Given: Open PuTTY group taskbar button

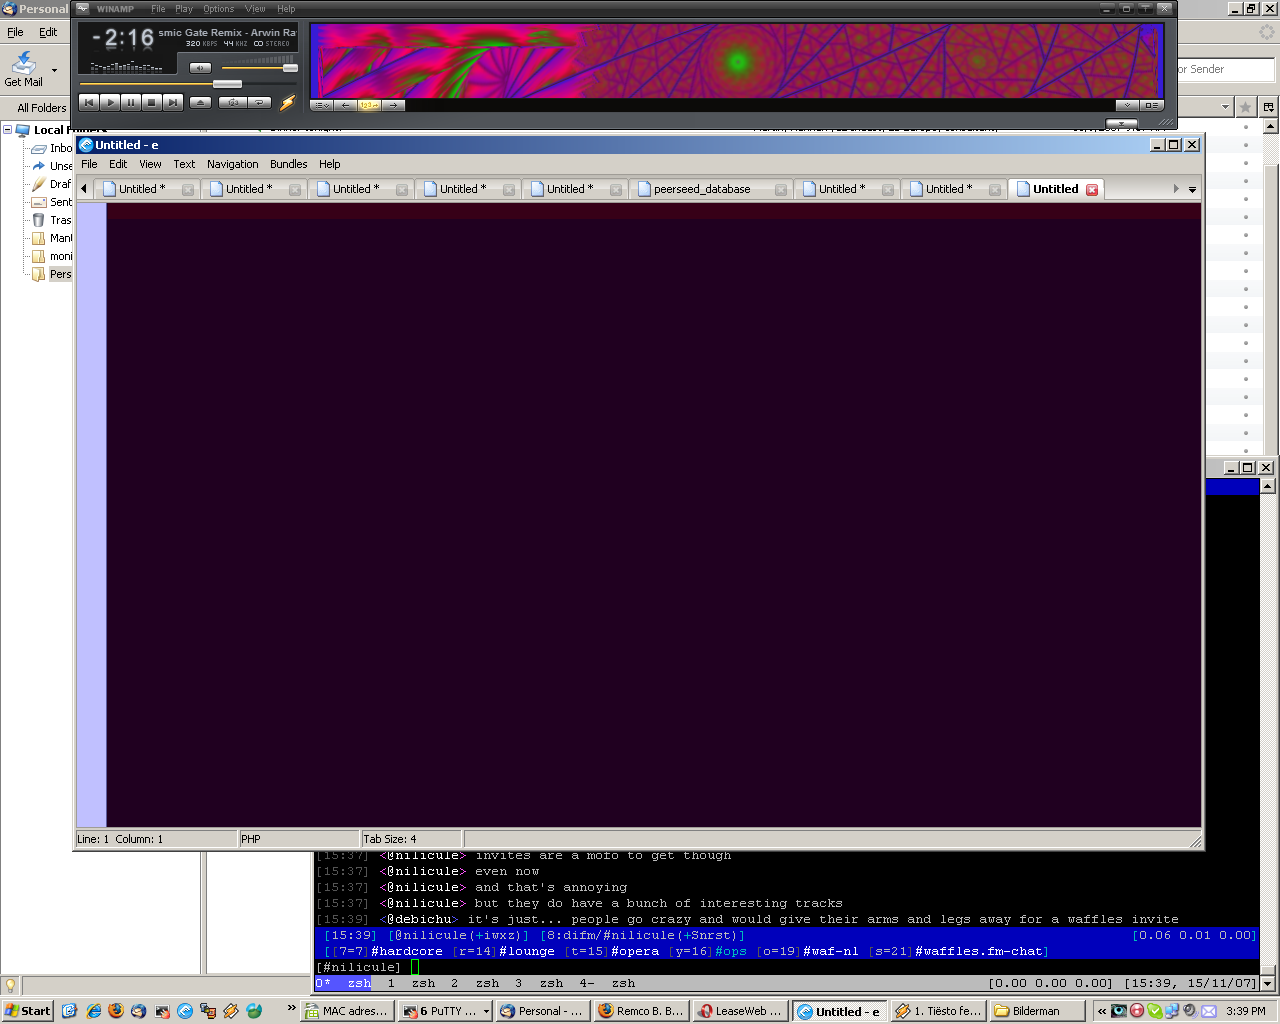Looking at the screenshot, I should (x=445, y=1011).
